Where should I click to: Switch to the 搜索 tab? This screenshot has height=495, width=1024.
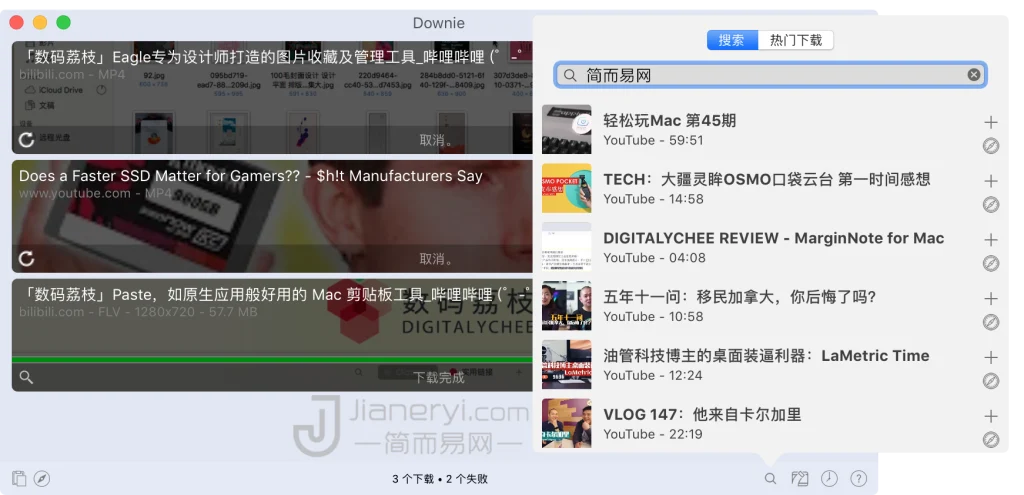coord(732,40)
